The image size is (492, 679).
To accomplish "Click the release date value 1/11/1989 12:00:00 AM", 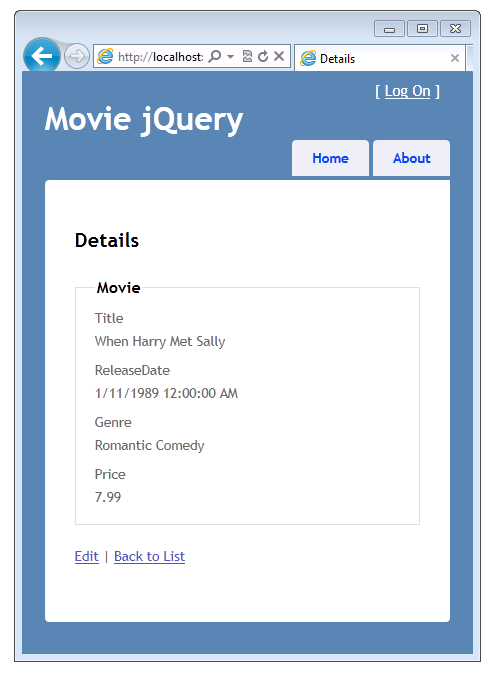I will [x=166, y=393].
